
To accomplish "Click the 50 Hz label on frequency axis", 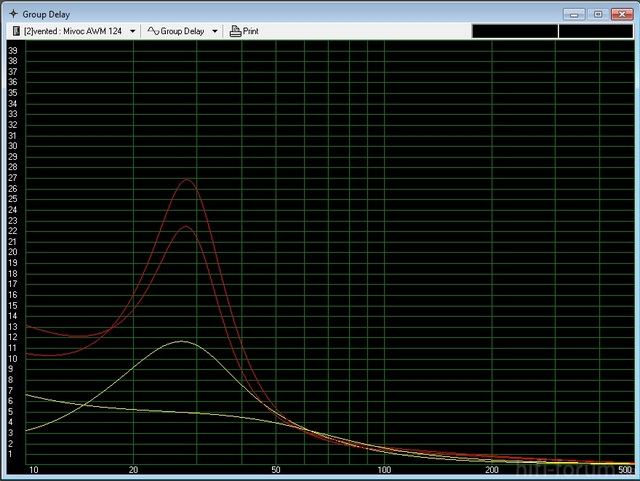I will click(x=276, y=470).
